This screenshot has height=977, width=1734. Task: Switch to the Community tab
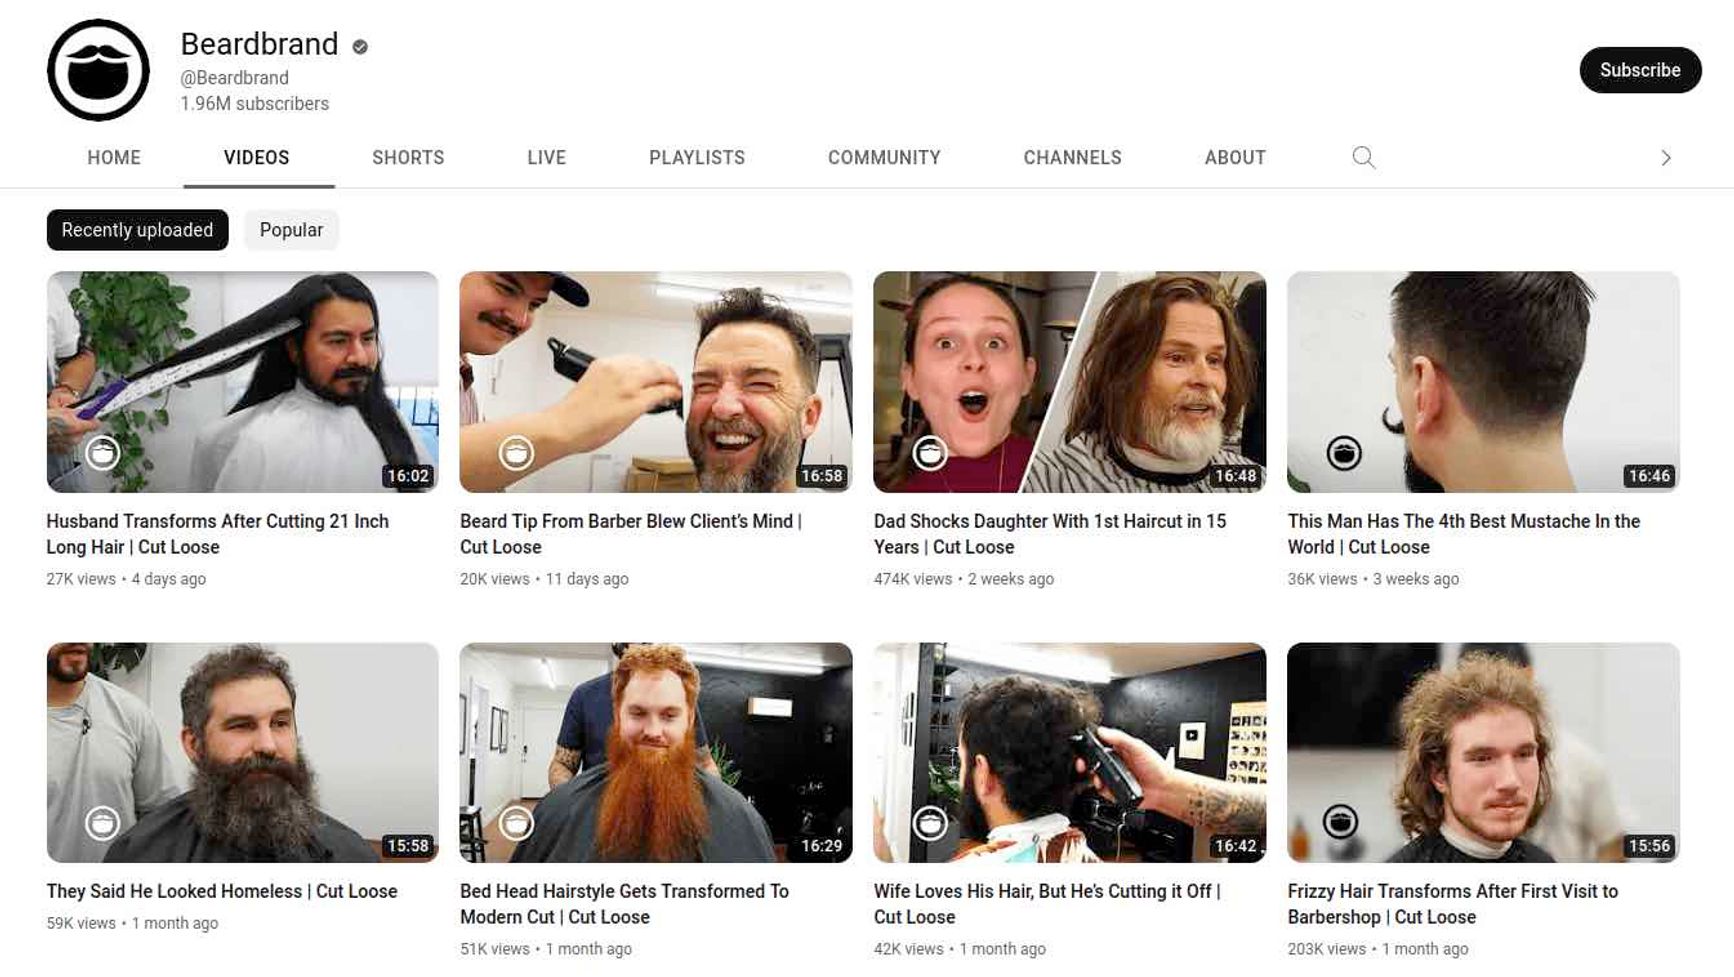coord(884,157)
